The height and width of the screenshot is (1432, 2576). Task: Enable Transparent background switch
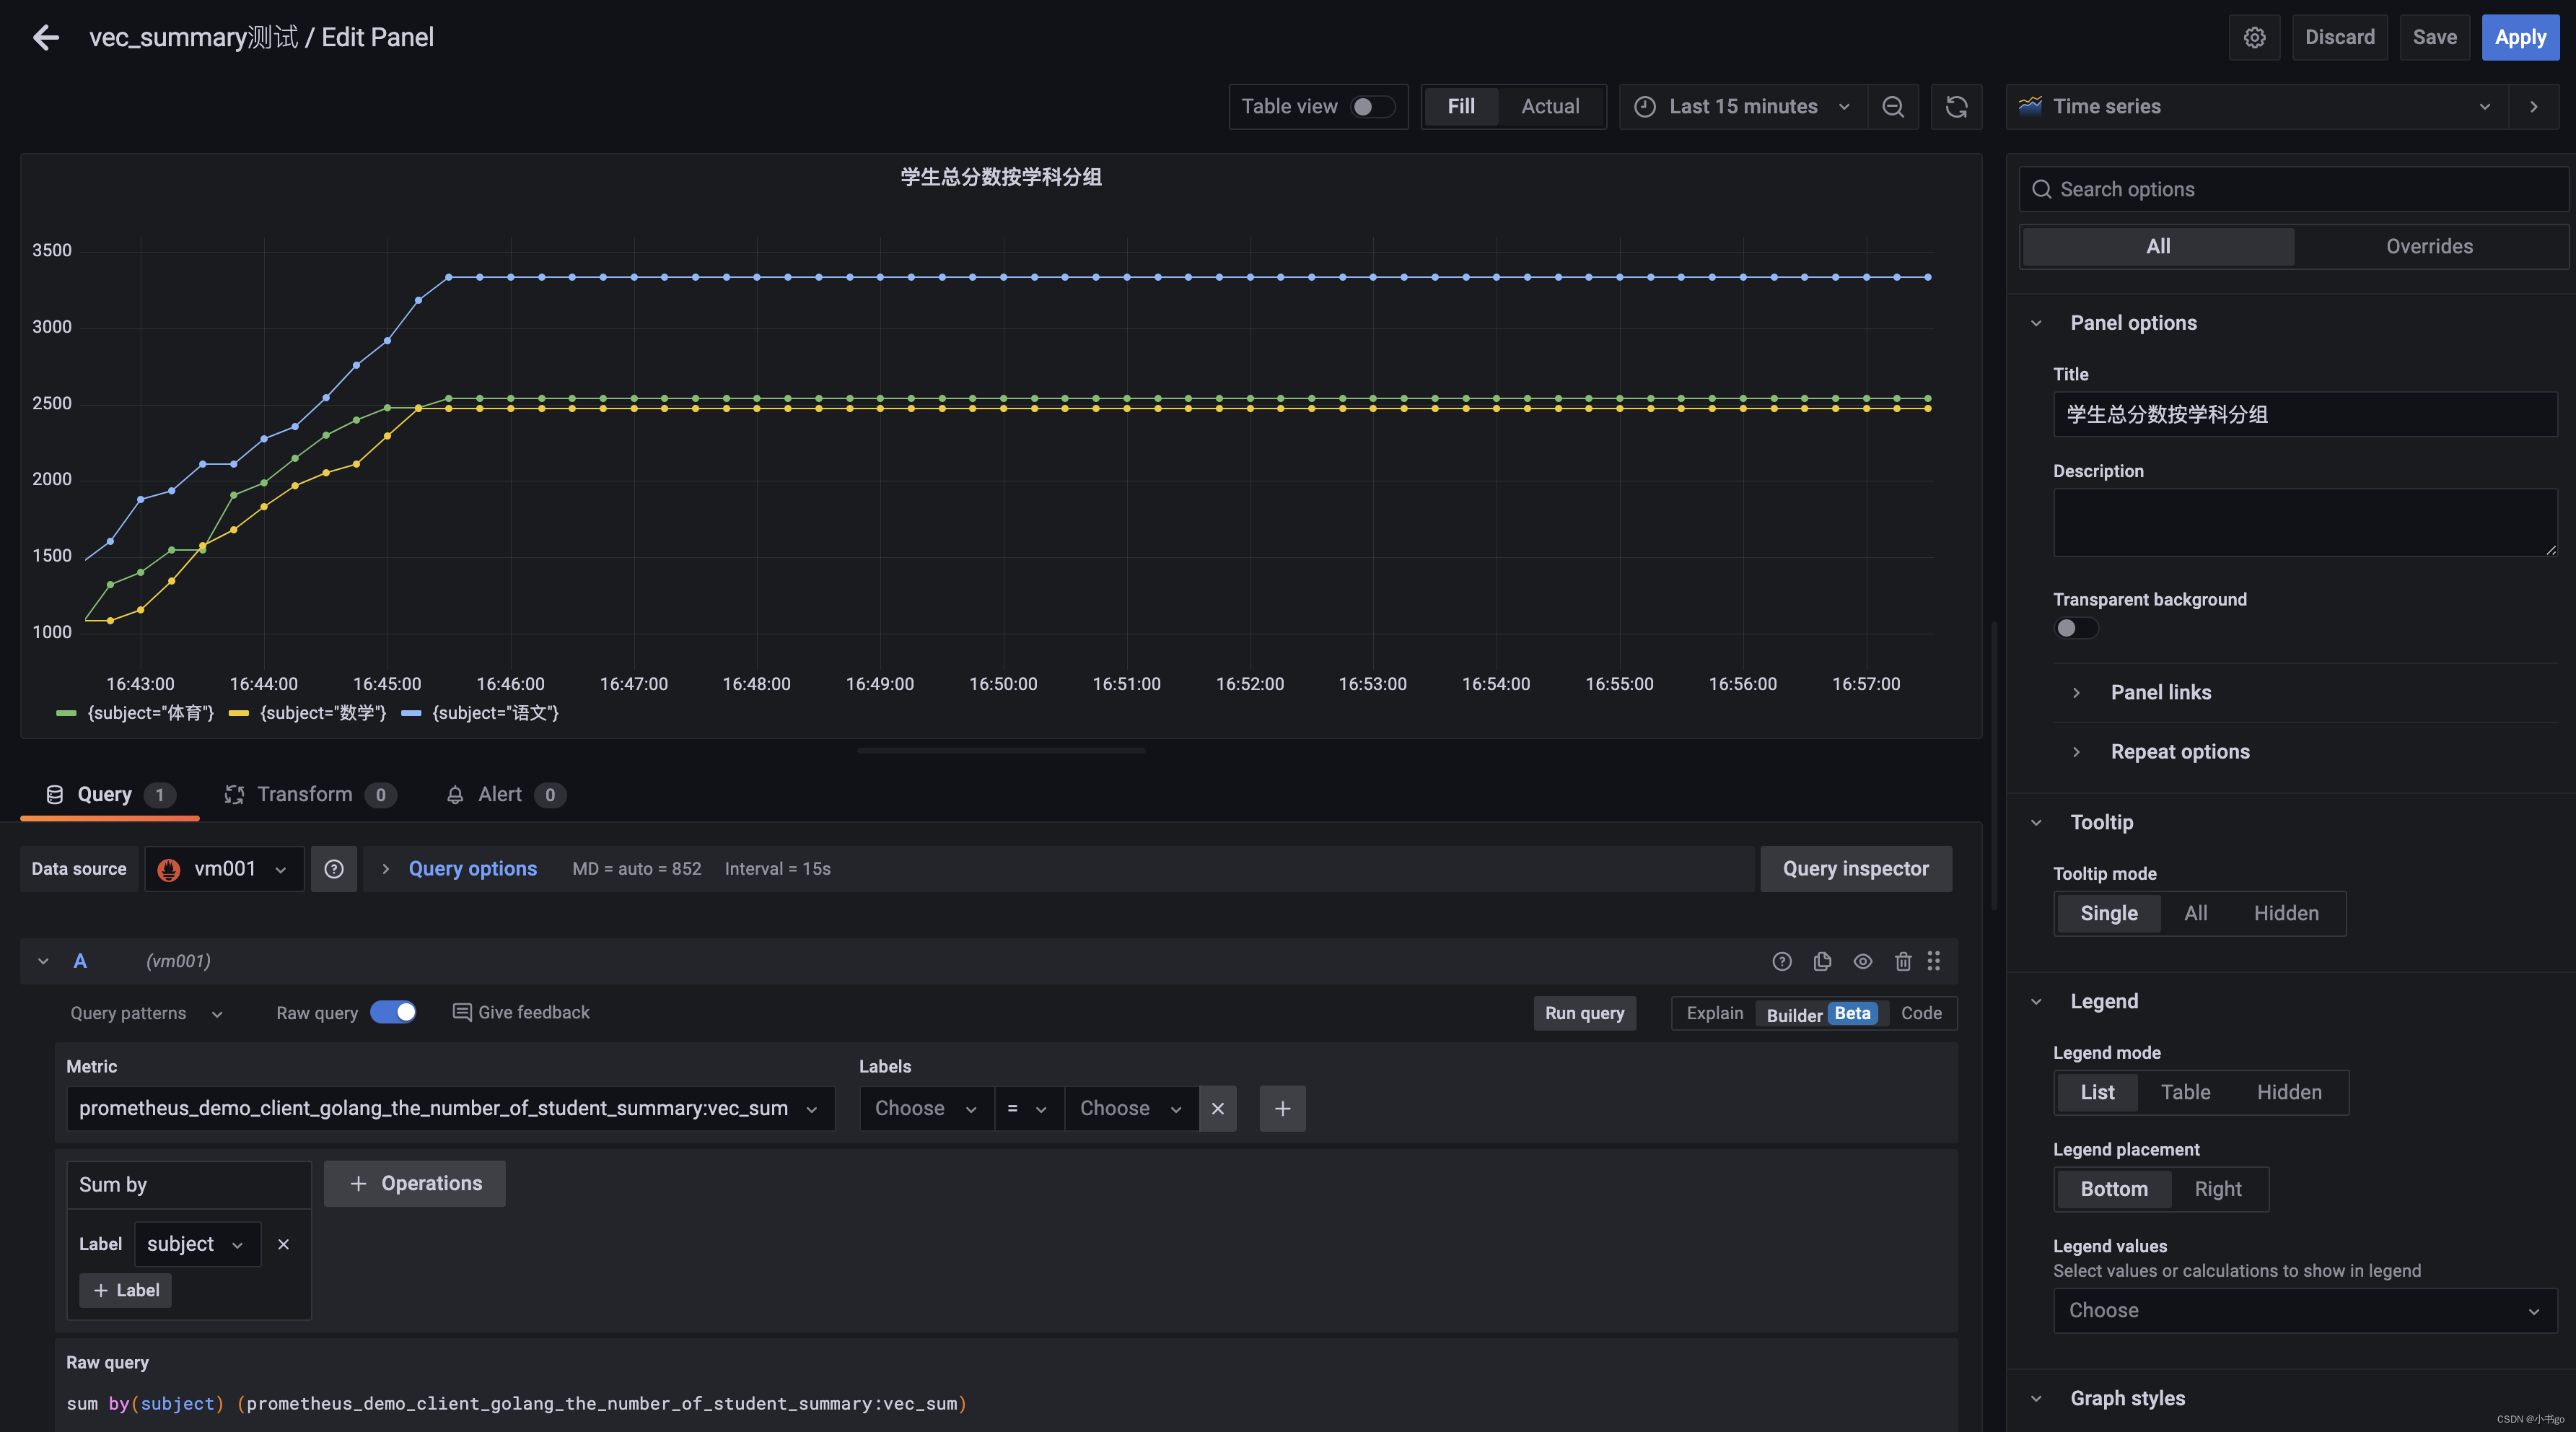pyautogui.click(x=2076, y=628)
